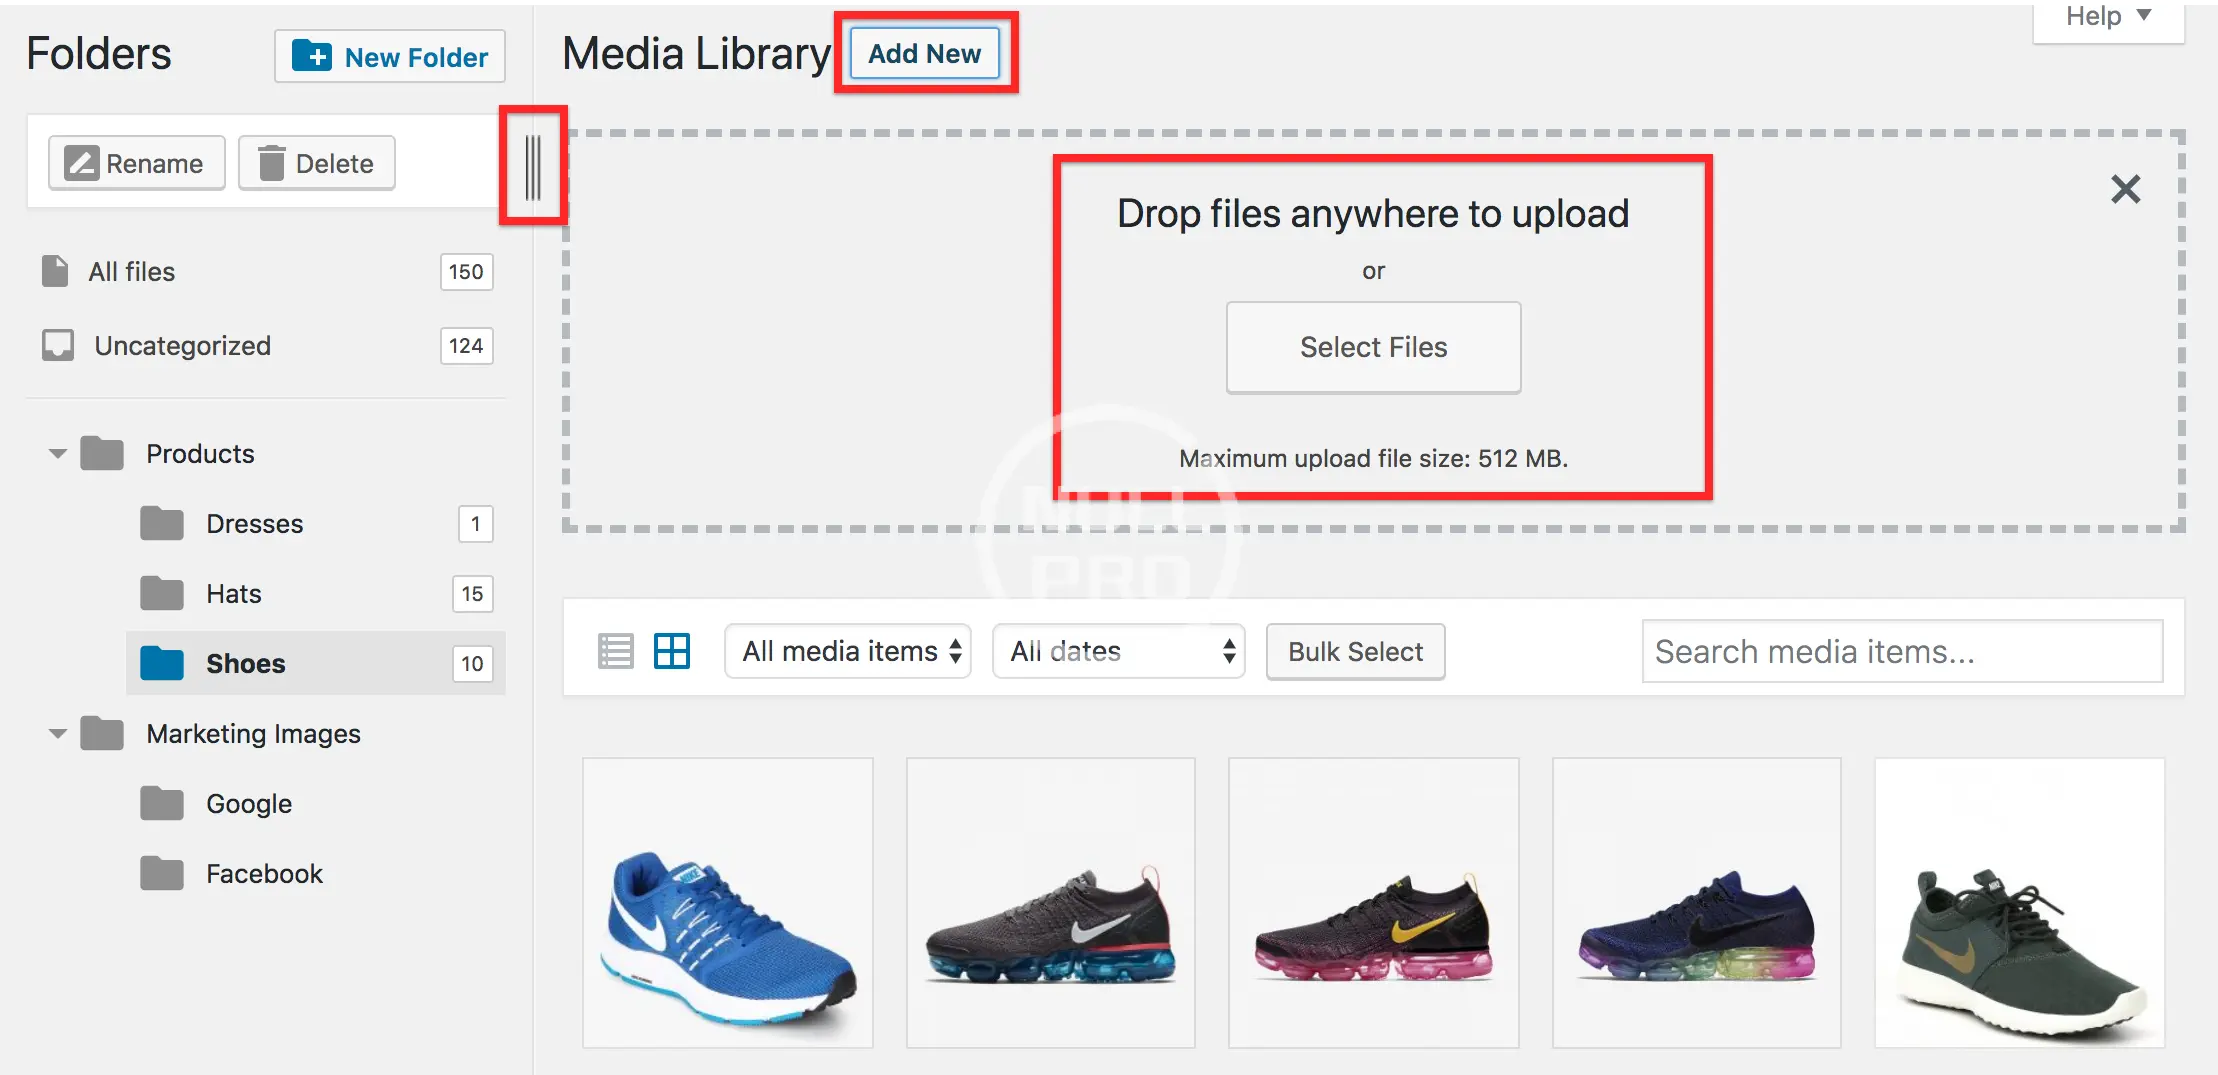This screenshot has height=1075, width=2218.
Task: Select the blue Nike running shoe thumbnail
Action: 728,903
